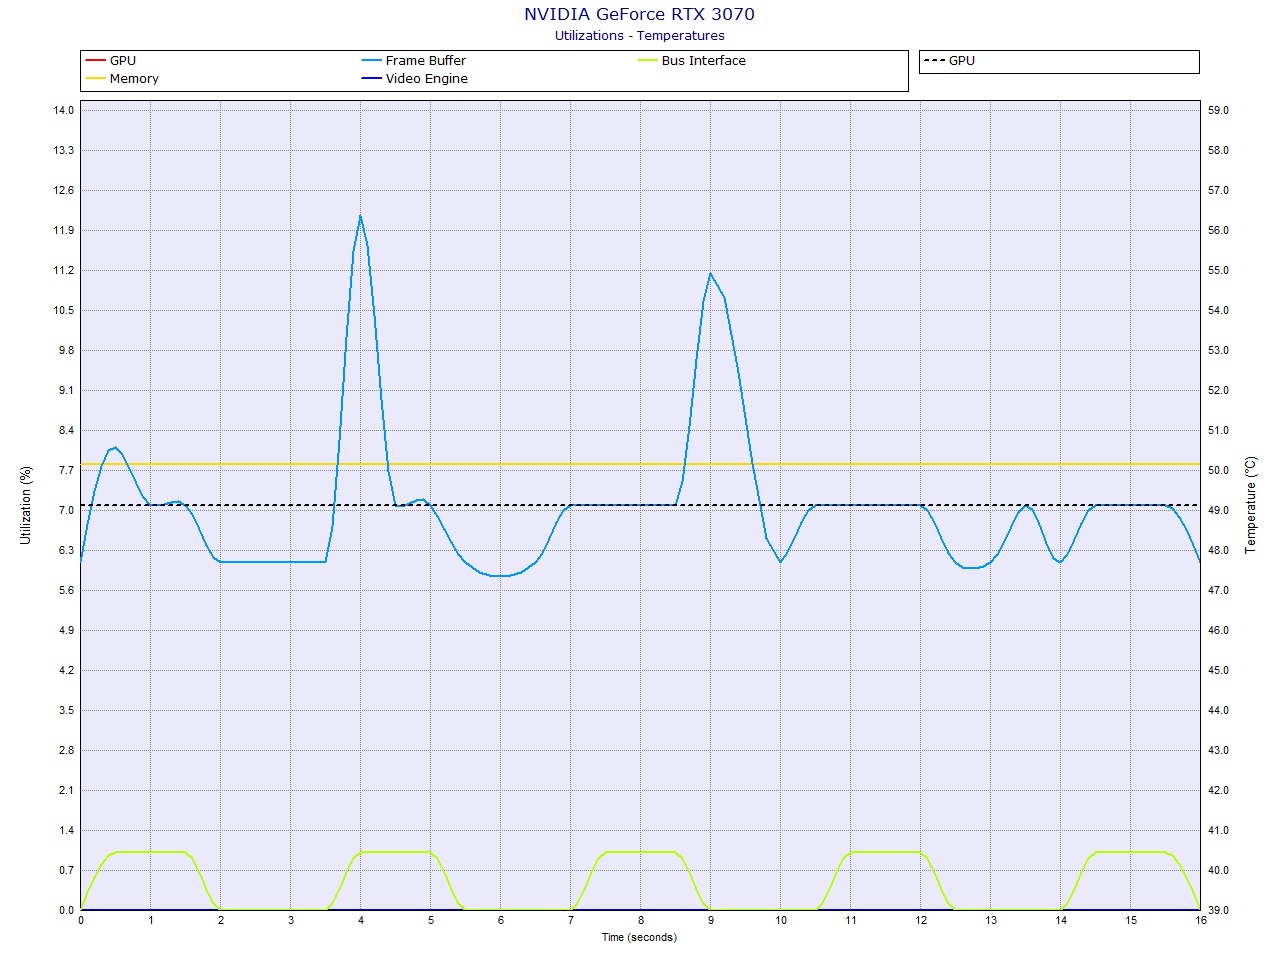Select the Video Engine legend entry
Image resolution: width=1280 pixels, height=960 pixels.
[415, 78]
